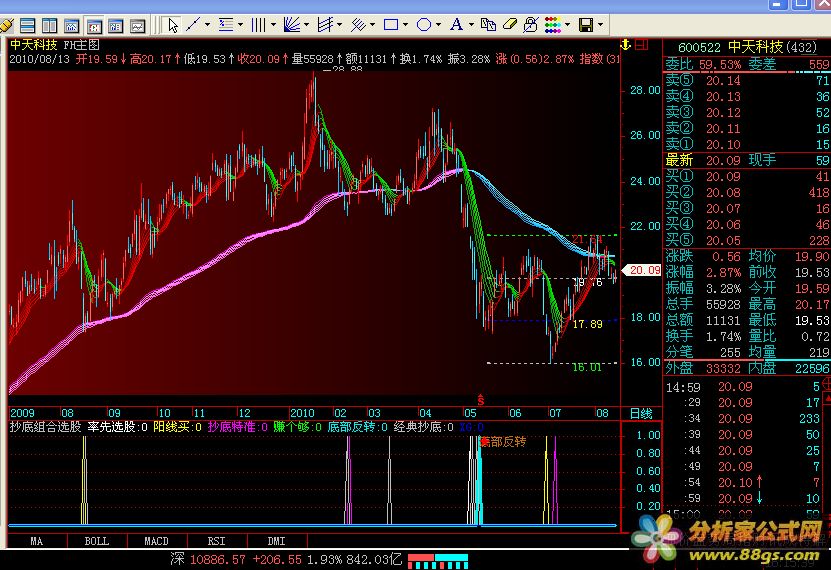The width and height of the screenshot is (831, 570).
Task: Click the 2010 year label on the time axis
Action: click(302, 413)
